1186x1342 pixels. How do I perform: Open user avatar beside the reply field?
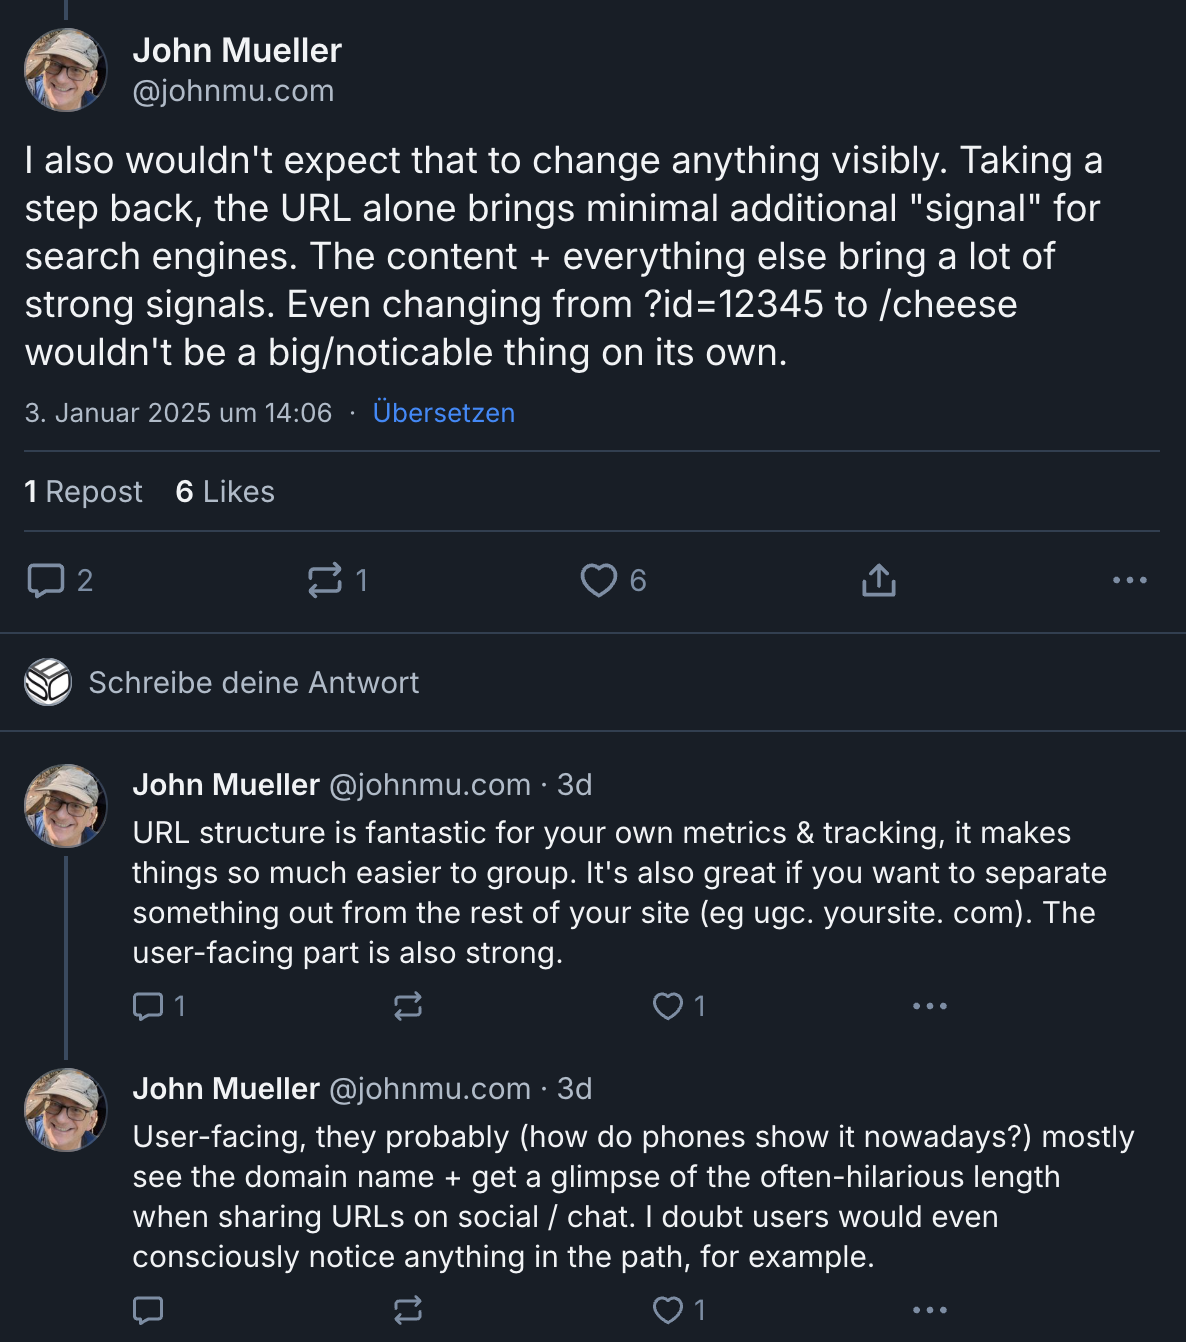click(48, 683)
